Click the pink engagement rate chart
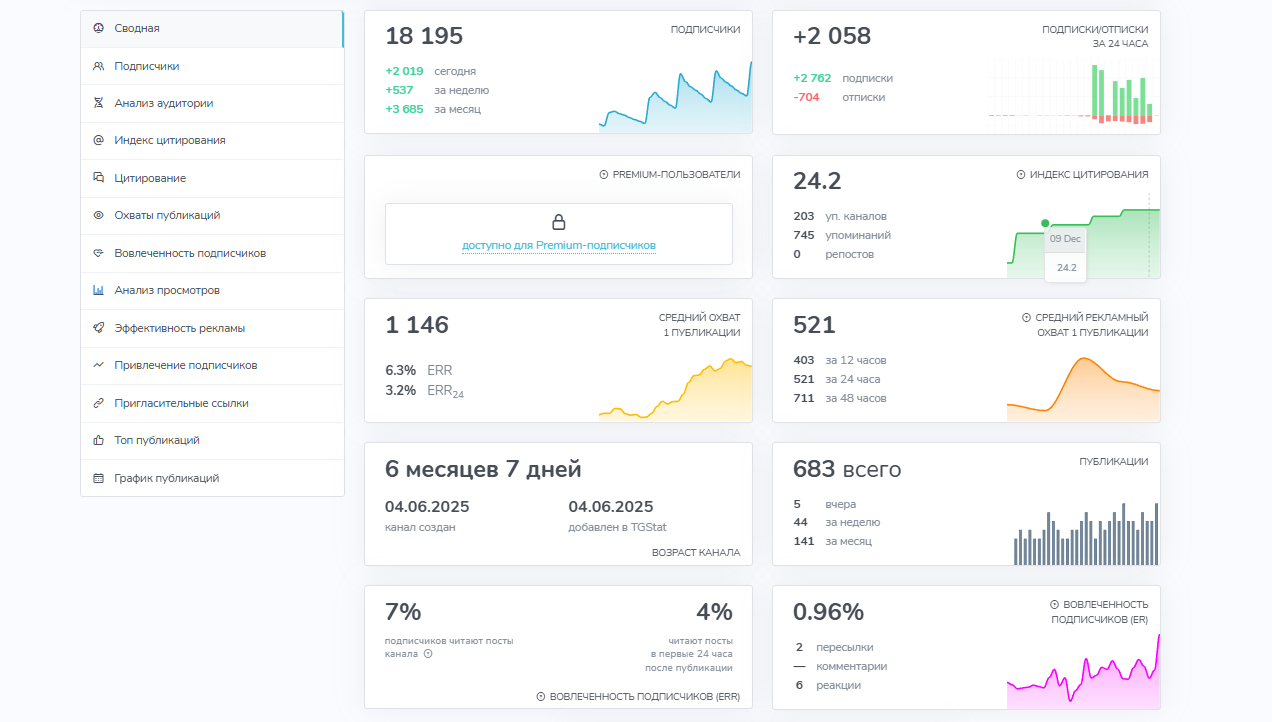Image resolution: width=1272 pixels, height=722 pixels. (x=1083, y=671)
